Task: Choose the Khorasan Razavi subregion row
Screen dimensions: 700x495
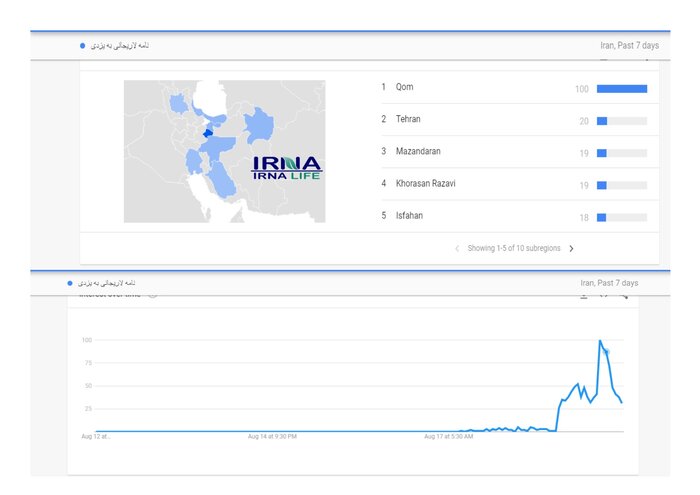Action: coord(427,184)
